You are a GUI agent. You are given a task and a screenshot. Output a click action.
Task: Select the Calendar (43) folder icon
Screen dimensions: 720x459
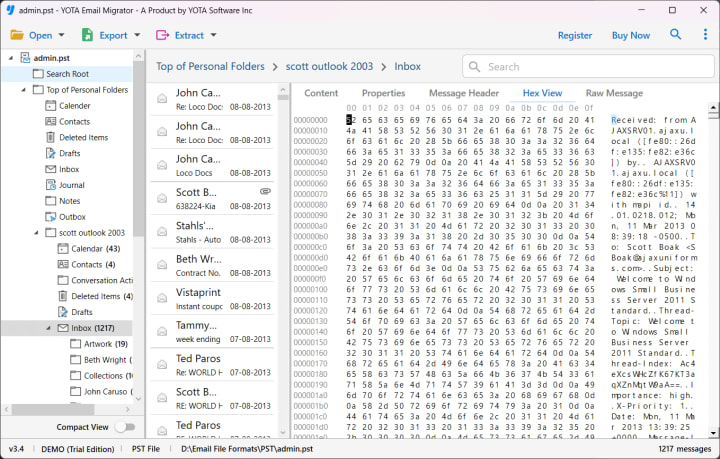click(x=63, y=249)
